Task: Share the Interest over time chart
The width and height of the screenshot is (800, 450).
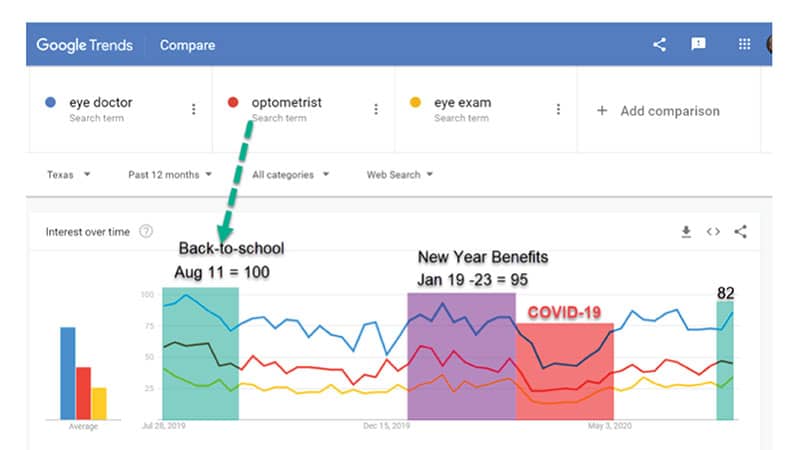Action: [740, 232]
